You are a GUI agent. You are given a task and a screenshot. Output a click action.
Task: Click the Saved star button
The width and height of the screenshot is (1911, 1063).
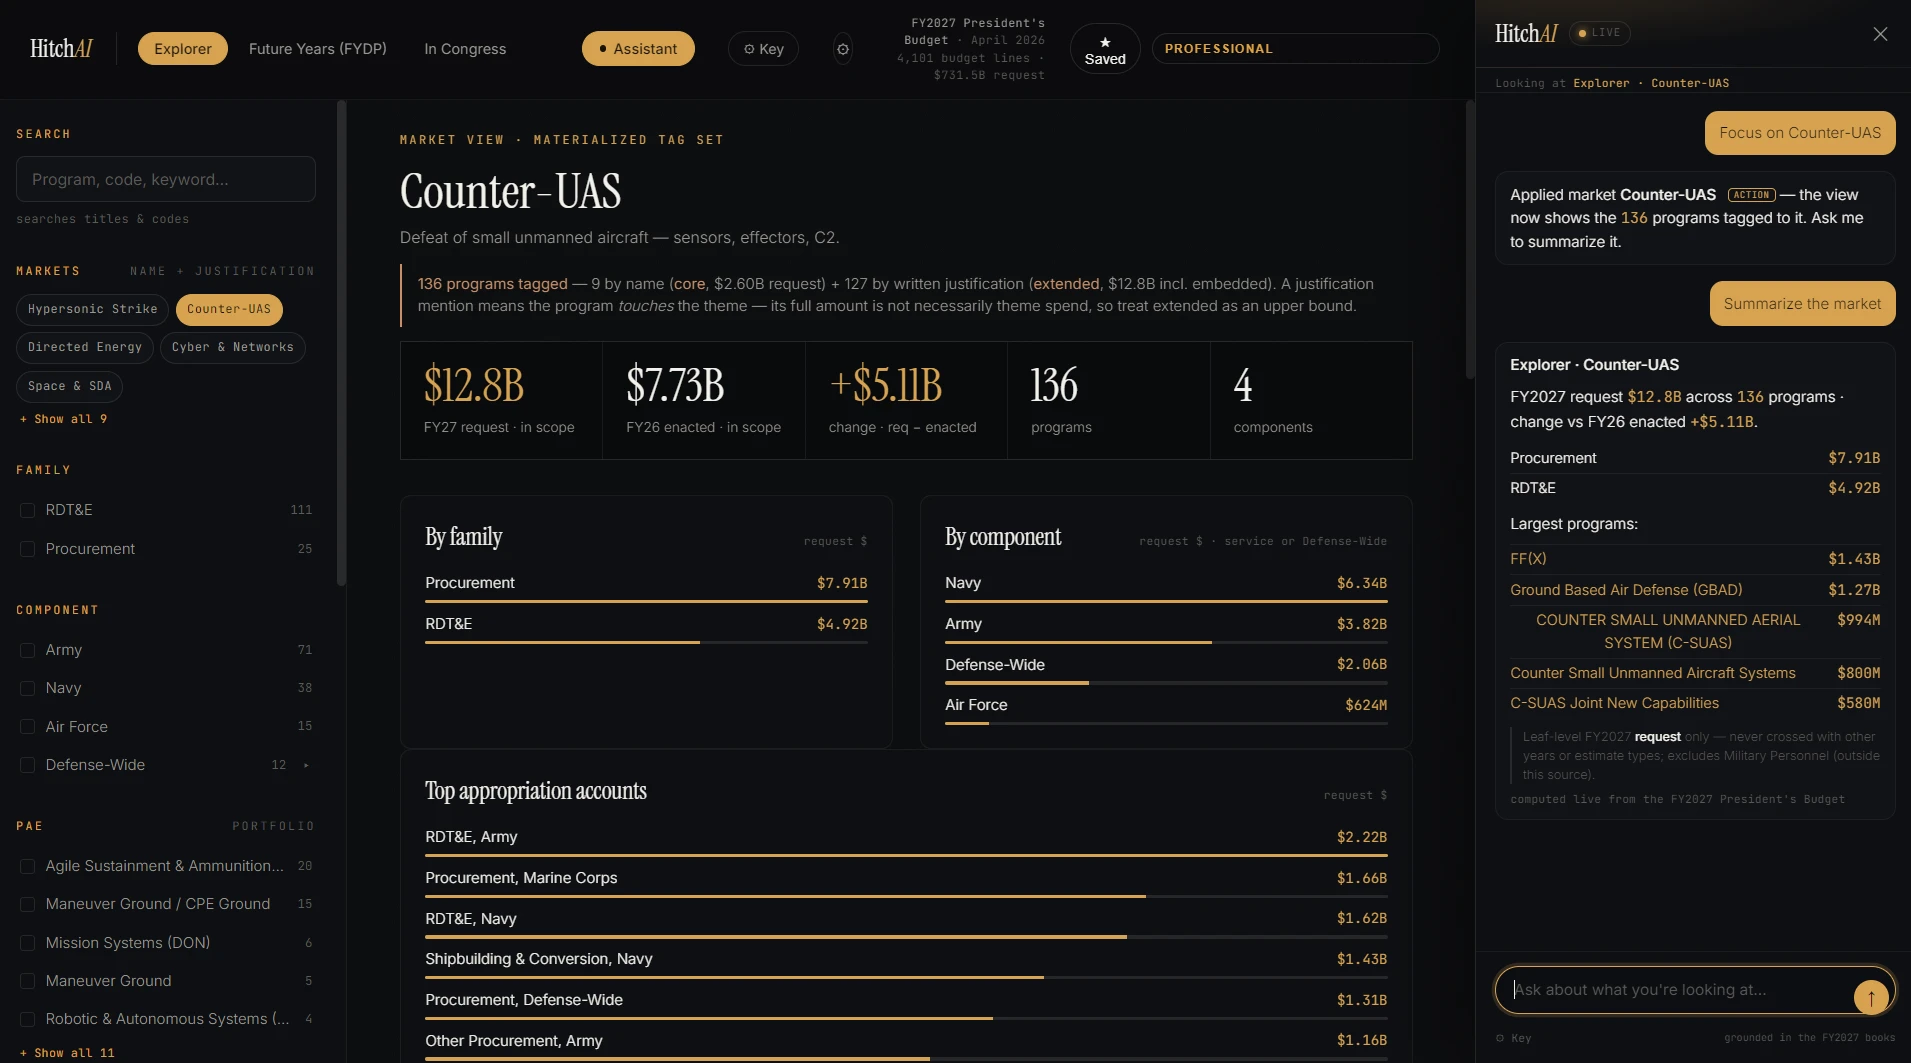pyautogui.click(x=1105, y=49)
